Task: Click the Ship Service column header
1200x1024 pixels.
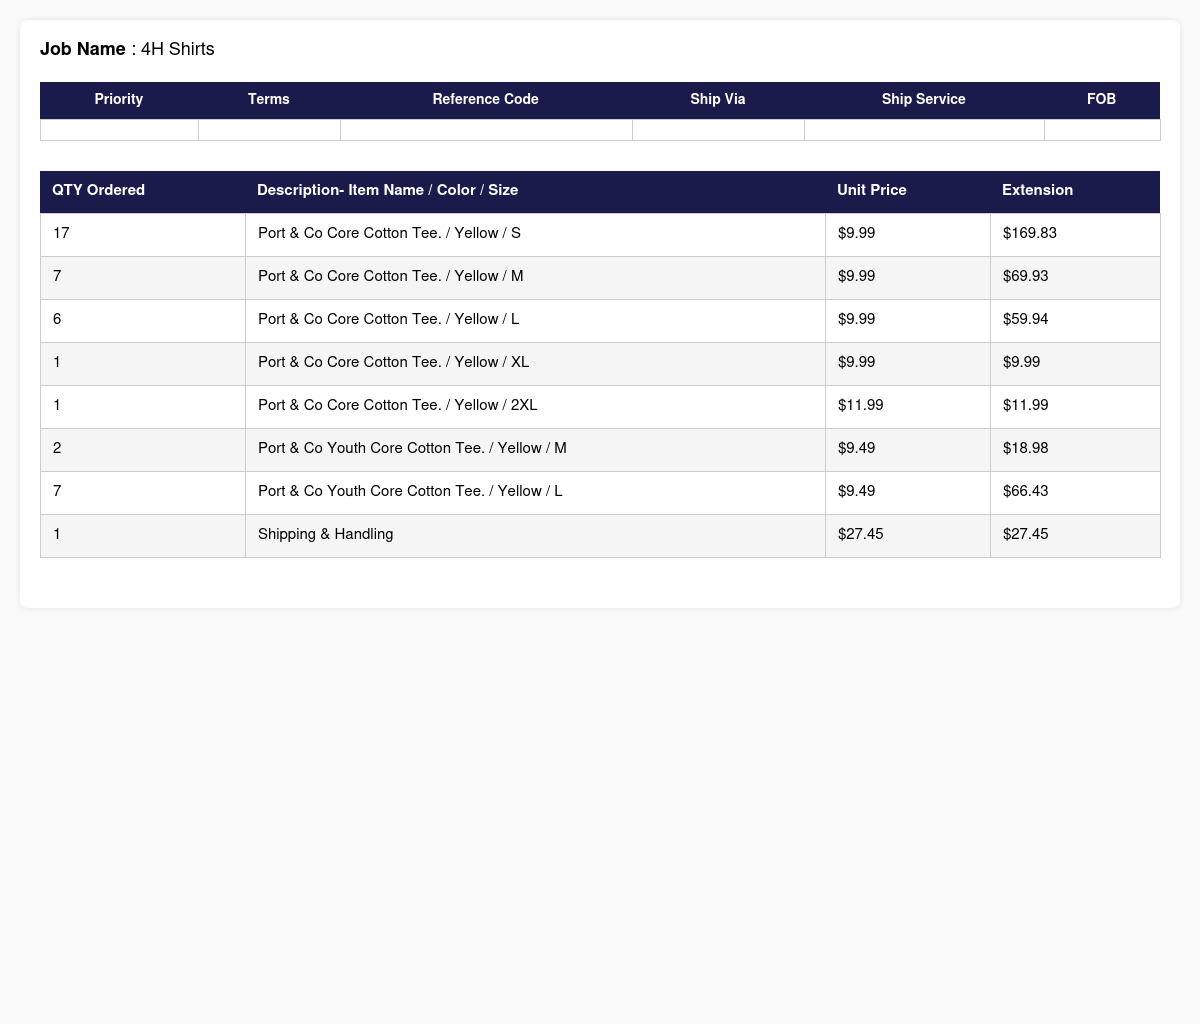Action: [x=924, y=100]
